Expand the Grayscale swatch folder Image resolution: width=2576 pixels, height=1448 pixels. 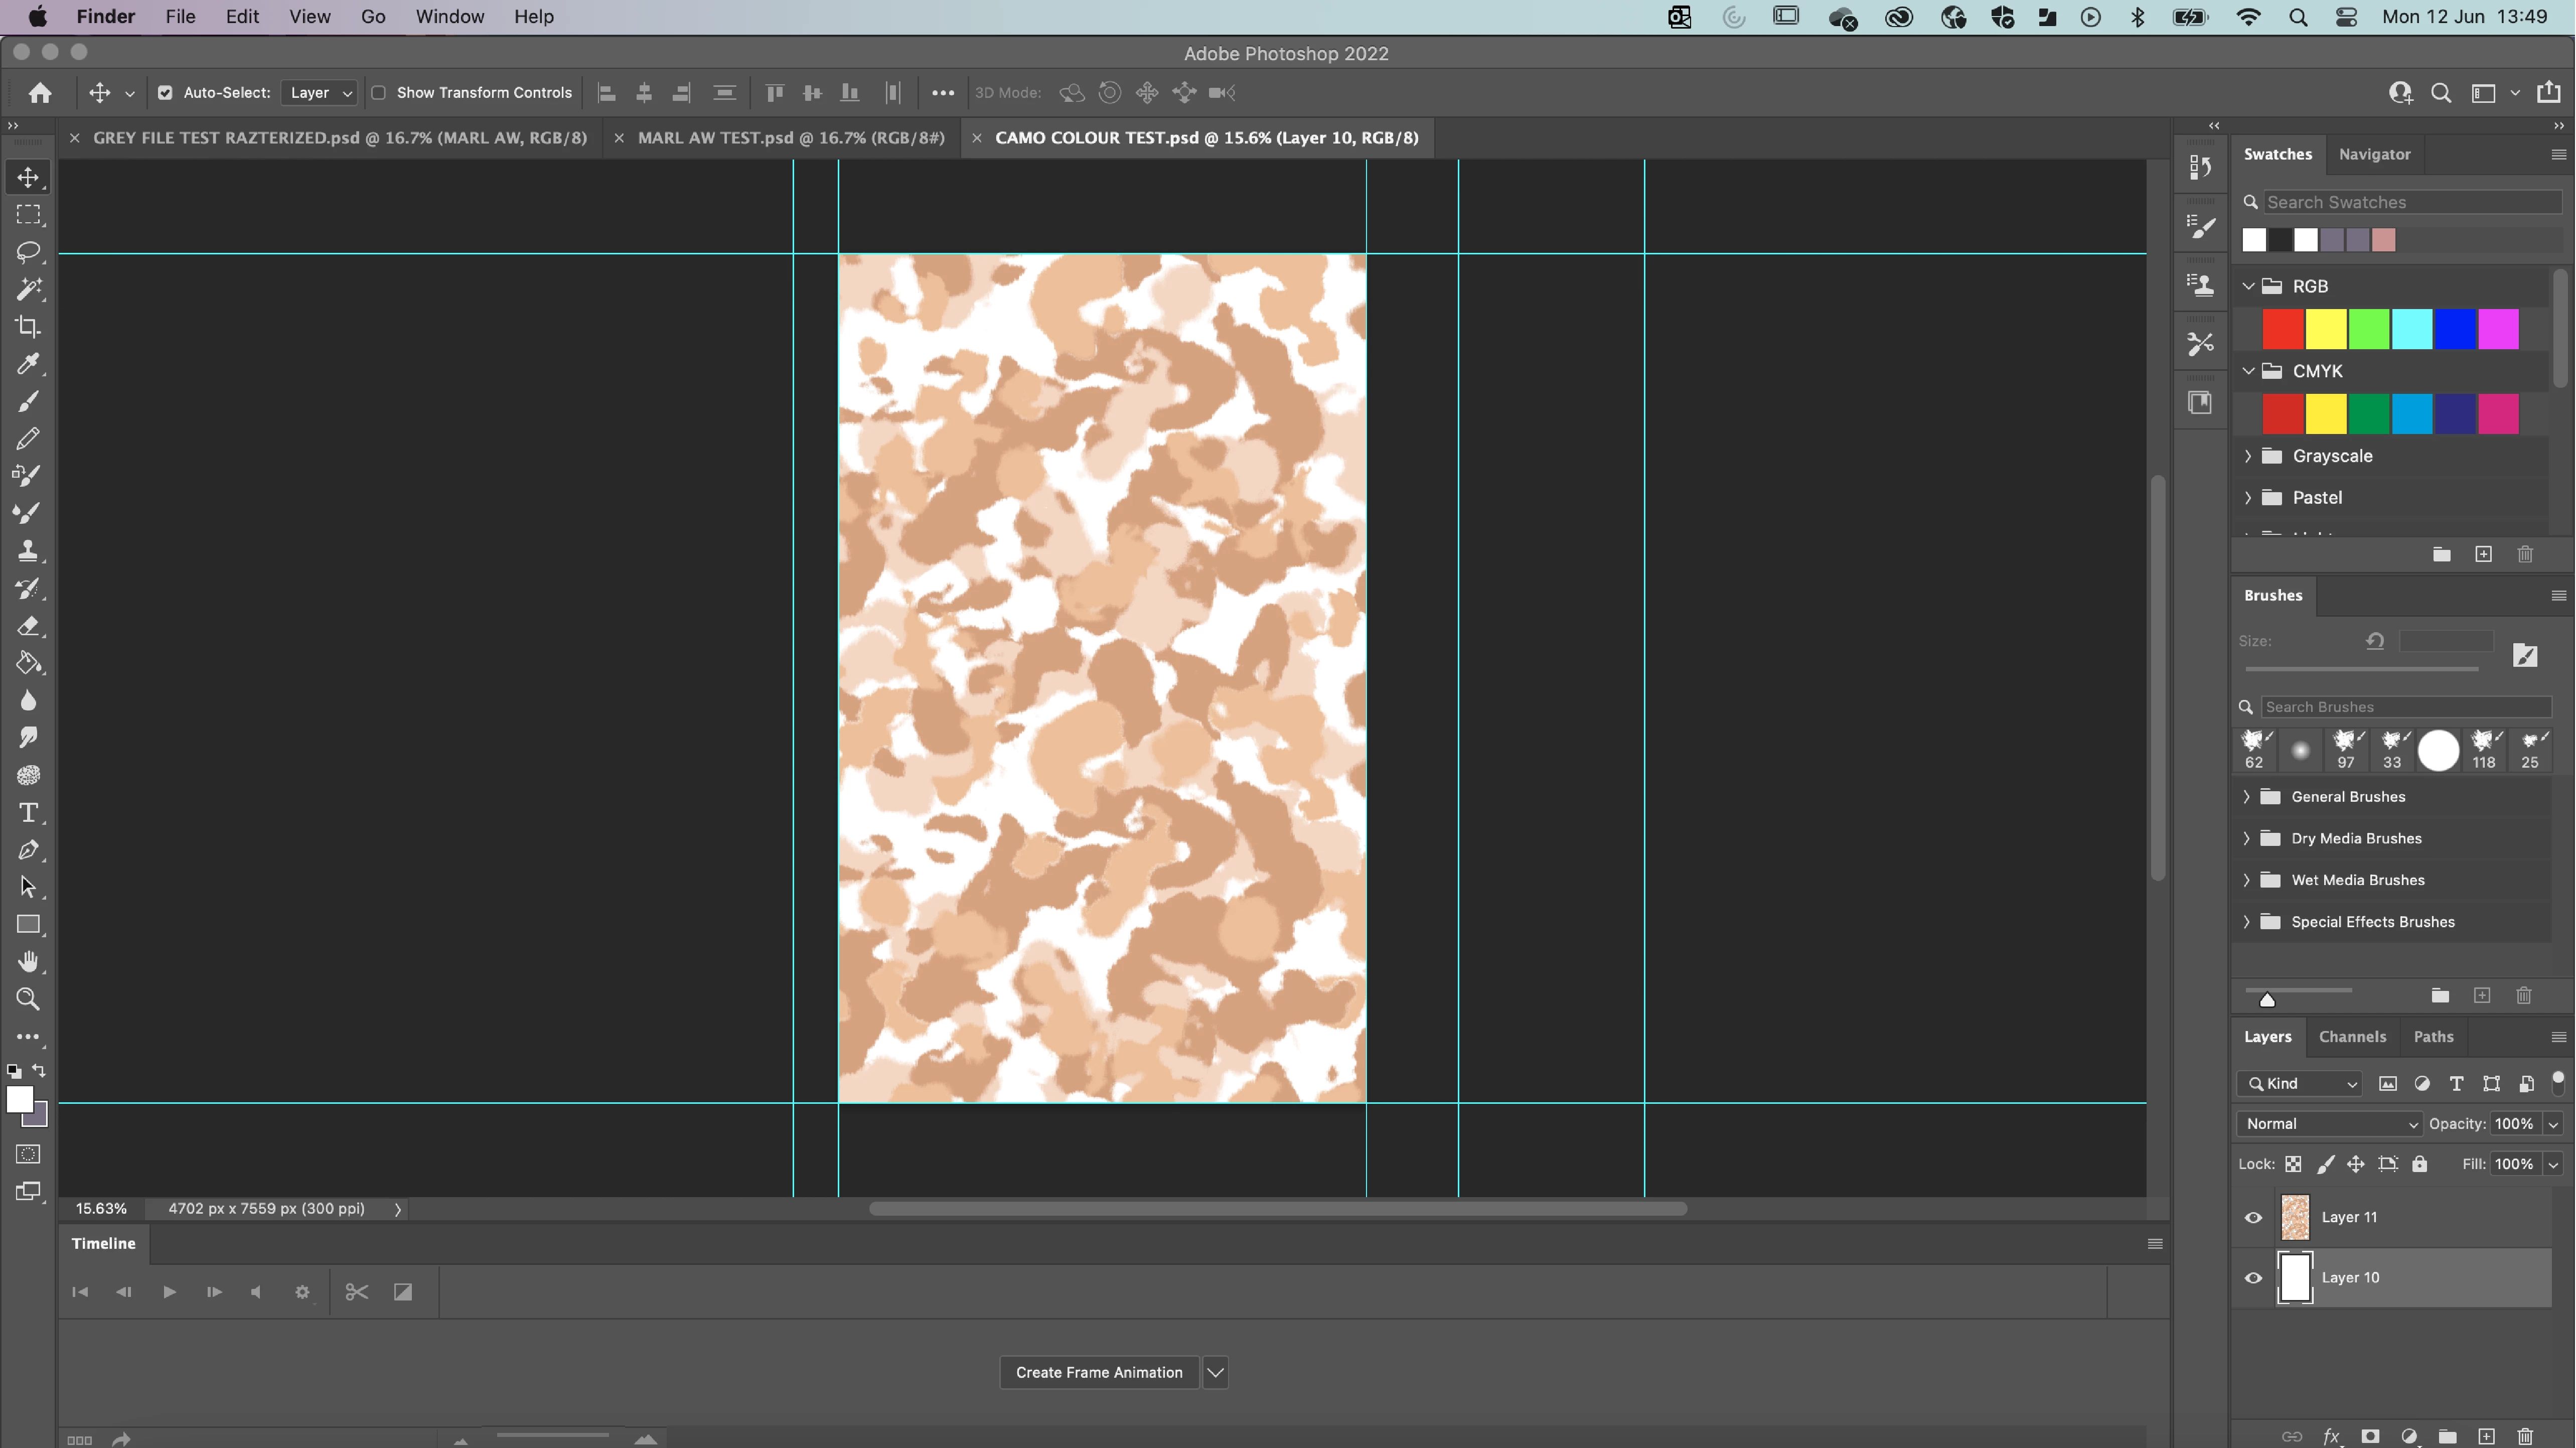pyautogui.click(x=2248, y=456)
